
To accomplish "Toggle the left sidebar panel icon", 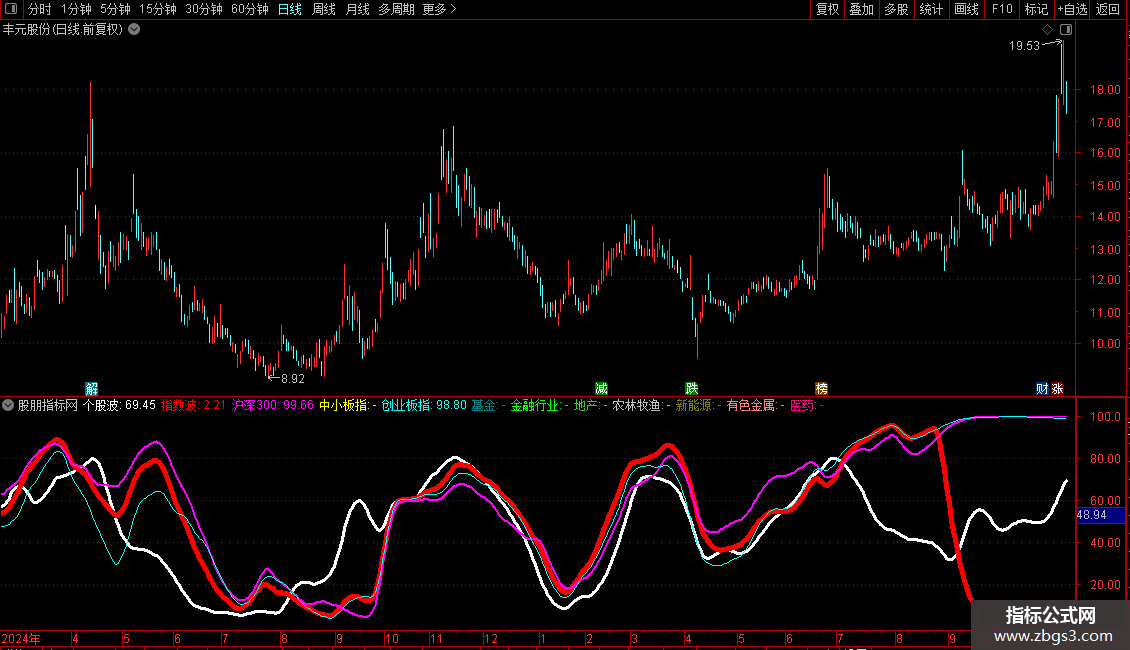I will coord(9,9).
